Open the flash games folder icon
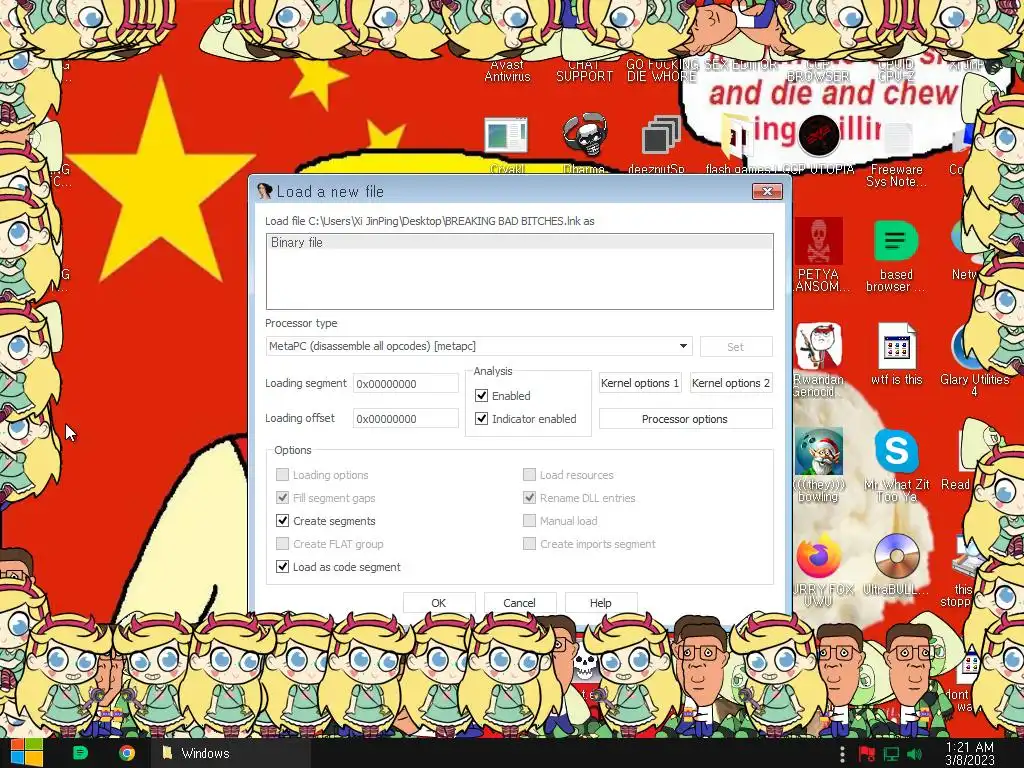 point(737,136)
